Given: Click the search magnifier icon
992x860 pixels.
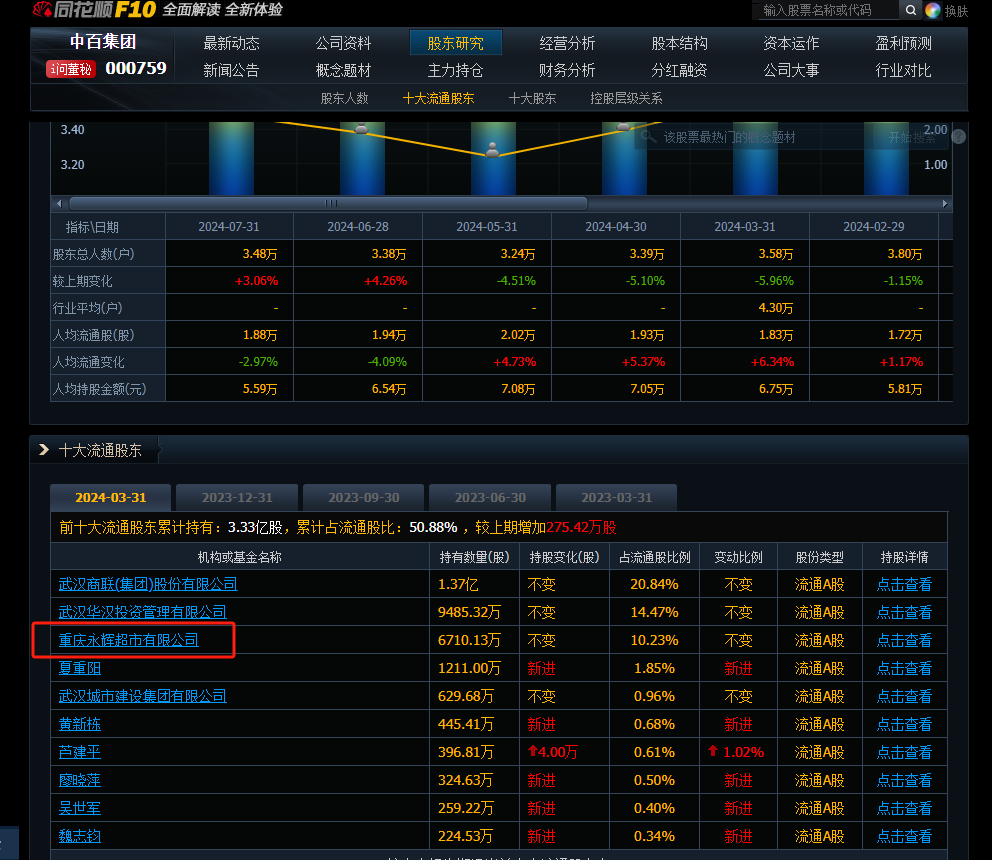Looking at the screenshot, I should 910,10.
